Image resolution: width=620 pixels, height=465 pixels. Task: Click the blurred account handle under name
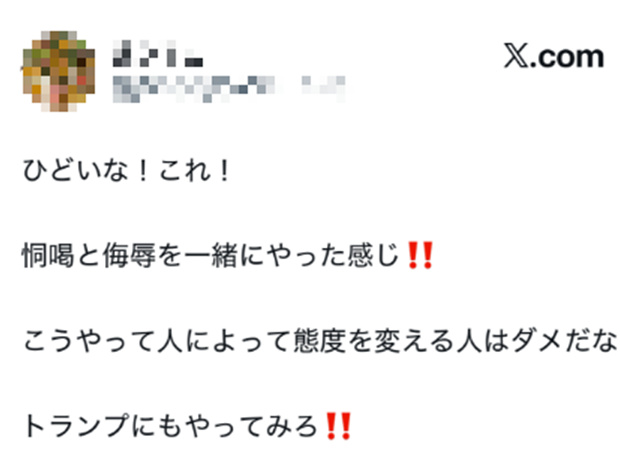click(198, 89)
